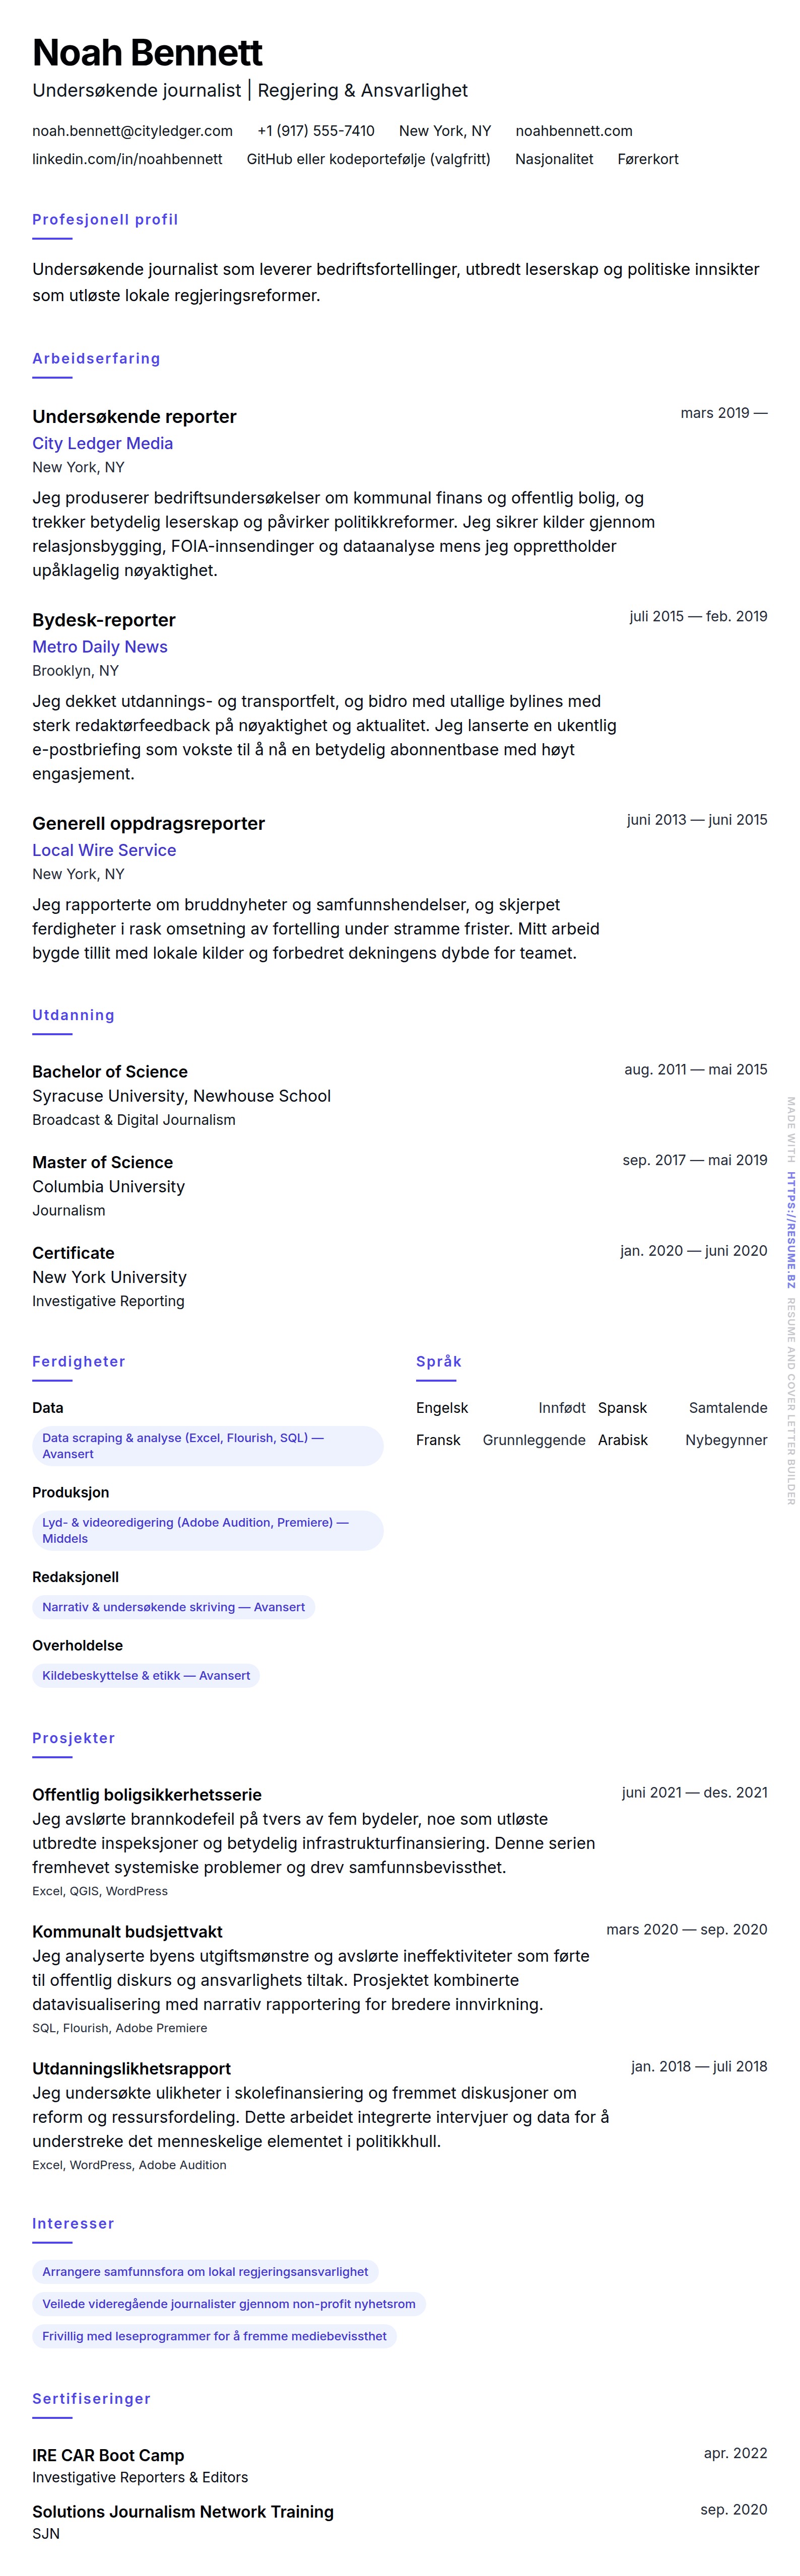Screen dimensions: 800x2576
Task: Click the phone number +1 (917) 555-7410
Action: [x=315, y=131]
